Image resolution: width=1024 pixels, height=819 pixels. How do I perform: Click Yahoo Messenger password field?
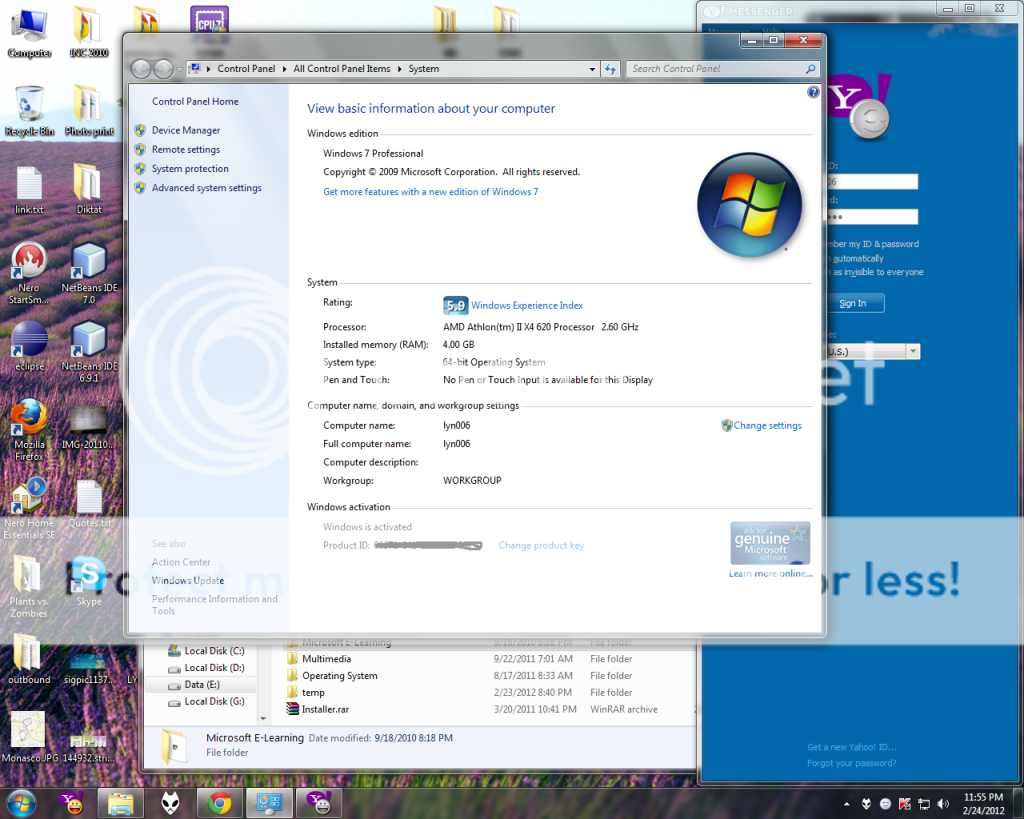click(872, 217)
